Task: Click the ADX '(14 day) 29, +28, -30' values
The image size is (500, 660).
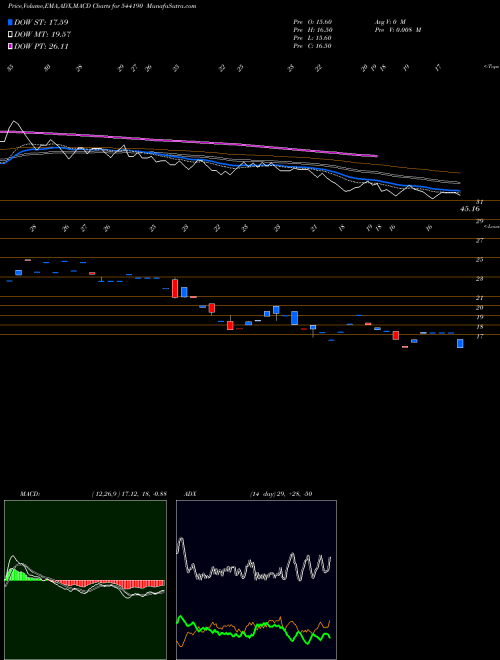Action: 281,494
